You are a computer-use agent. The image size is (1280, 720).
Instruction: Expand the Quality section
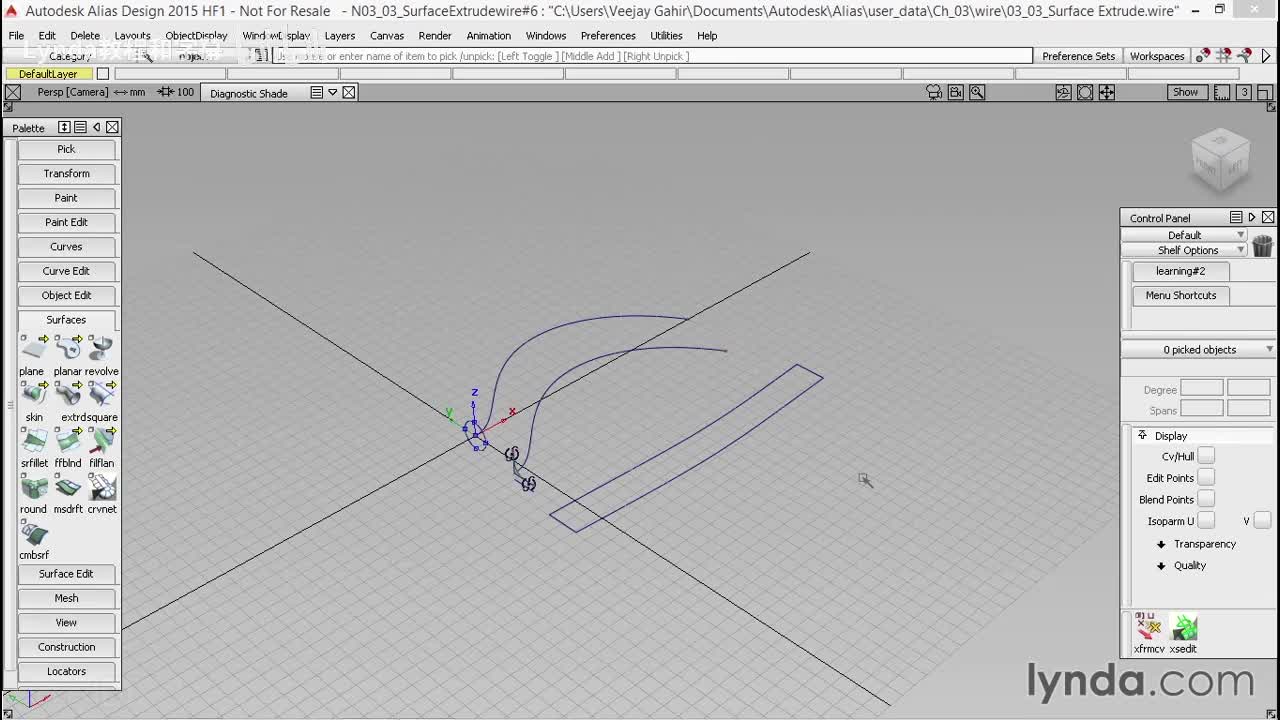1161,566
